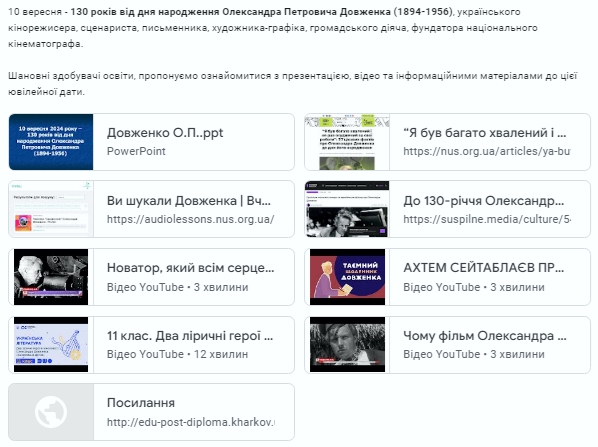Open "Чому фільм Олександра" YouTube video
The image size is (598, 447).
(485, 336)
